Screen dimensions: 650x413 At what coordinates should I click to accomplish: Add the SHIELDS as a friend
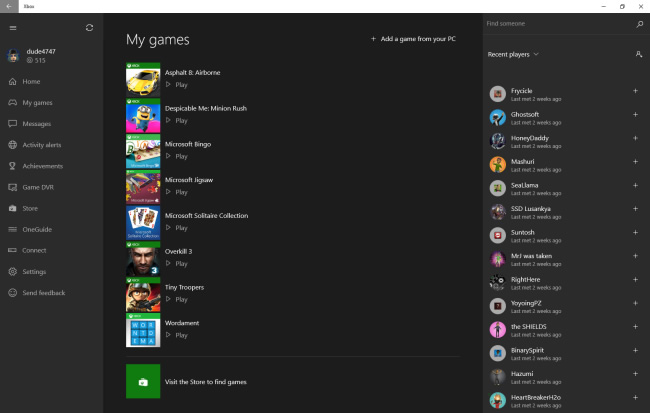click(635, 327)
